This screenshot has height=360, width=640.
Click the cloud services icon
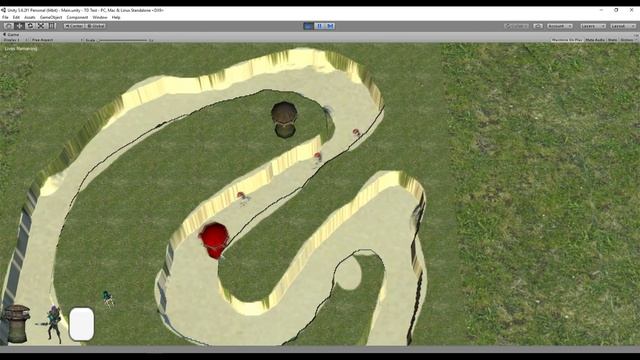[538, 26]
